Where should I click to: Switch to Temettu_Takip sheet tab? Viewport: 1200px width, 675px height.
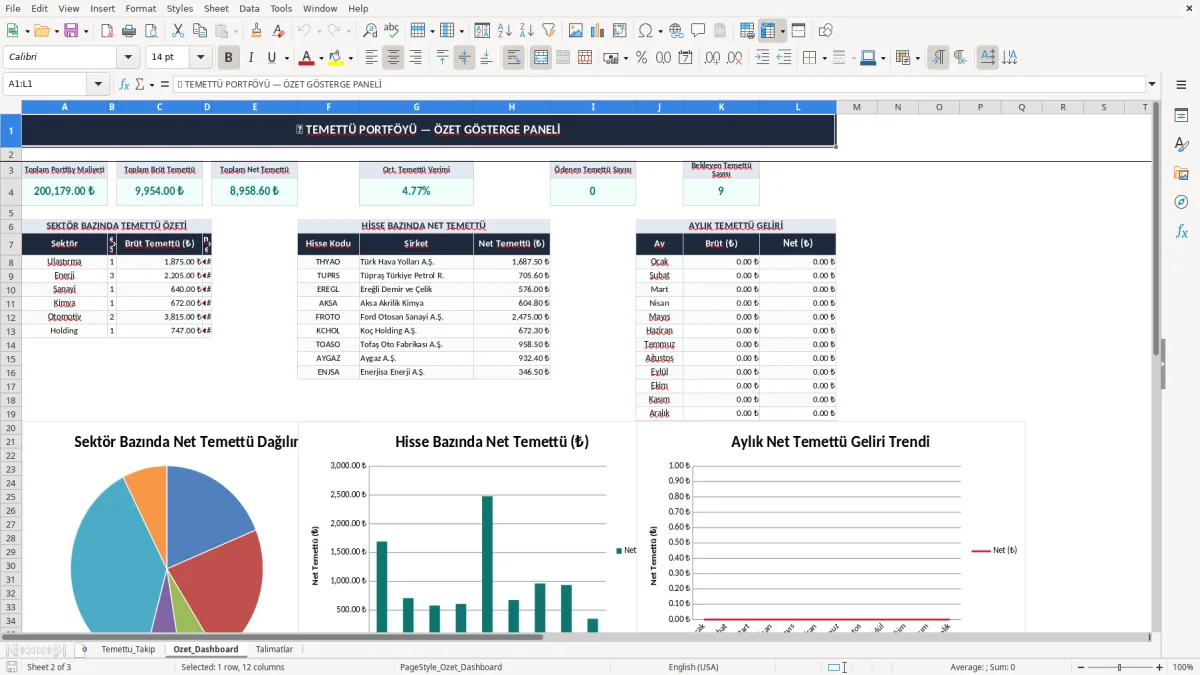click(x=128, y=649)
